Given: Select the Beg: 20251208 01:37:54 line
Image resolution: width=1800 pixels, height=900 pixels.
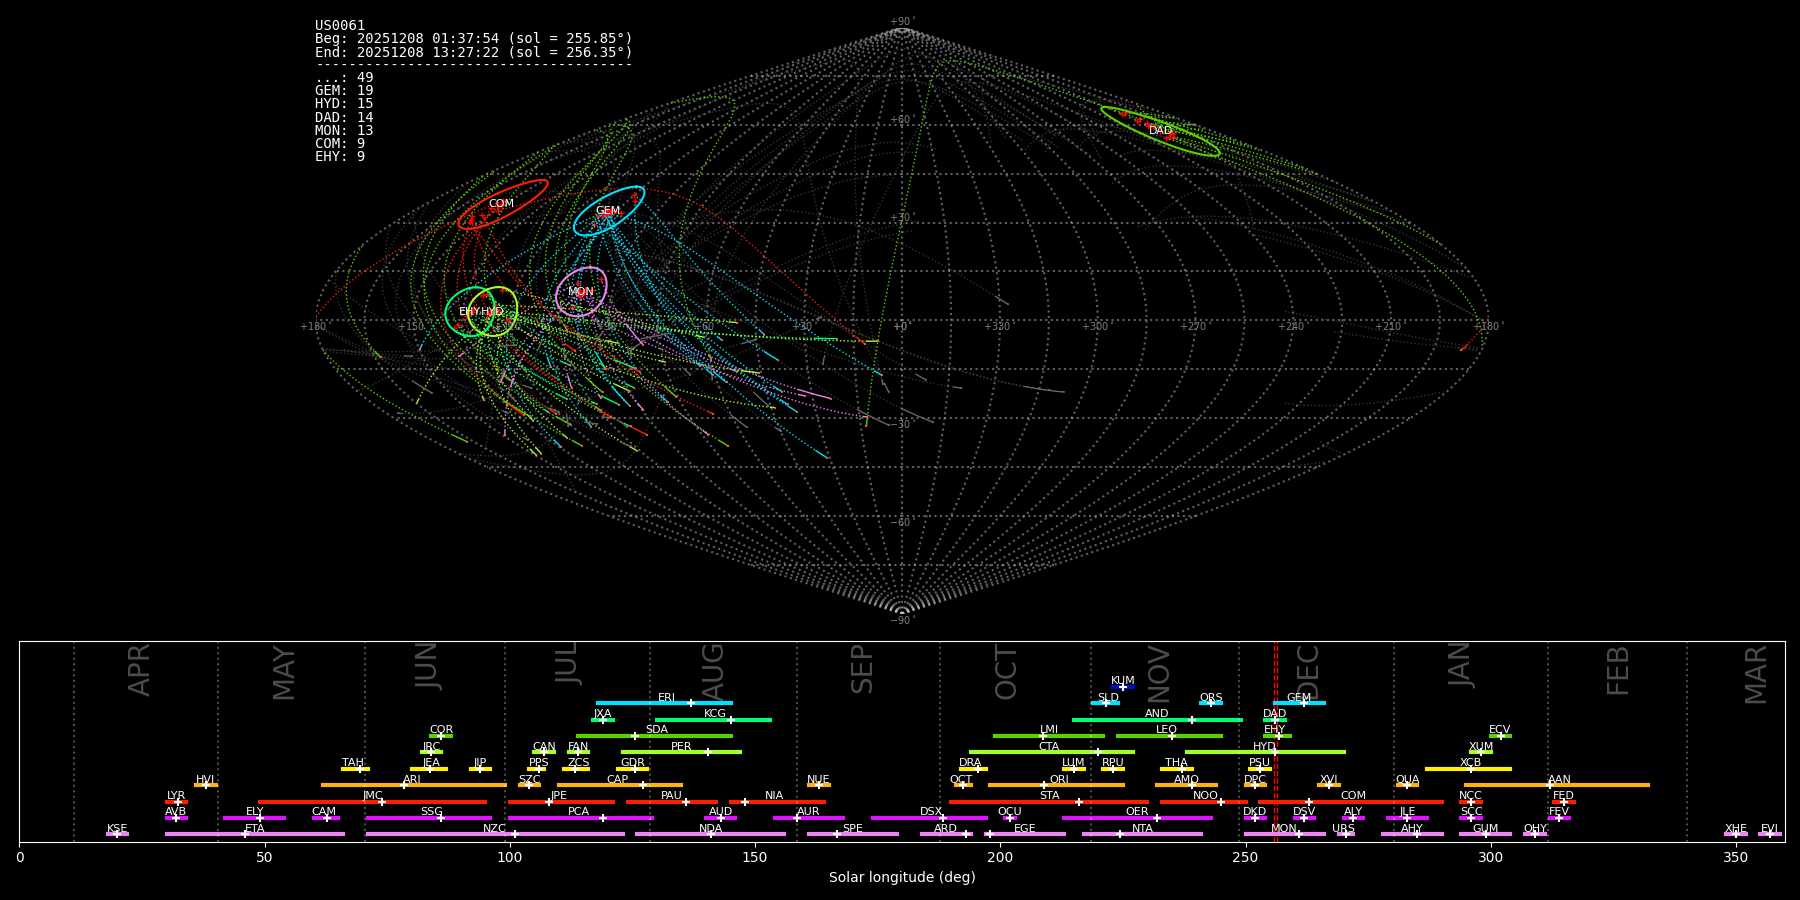Looking at the screenshot, I should pyautogui.click(x=474, y=39).
